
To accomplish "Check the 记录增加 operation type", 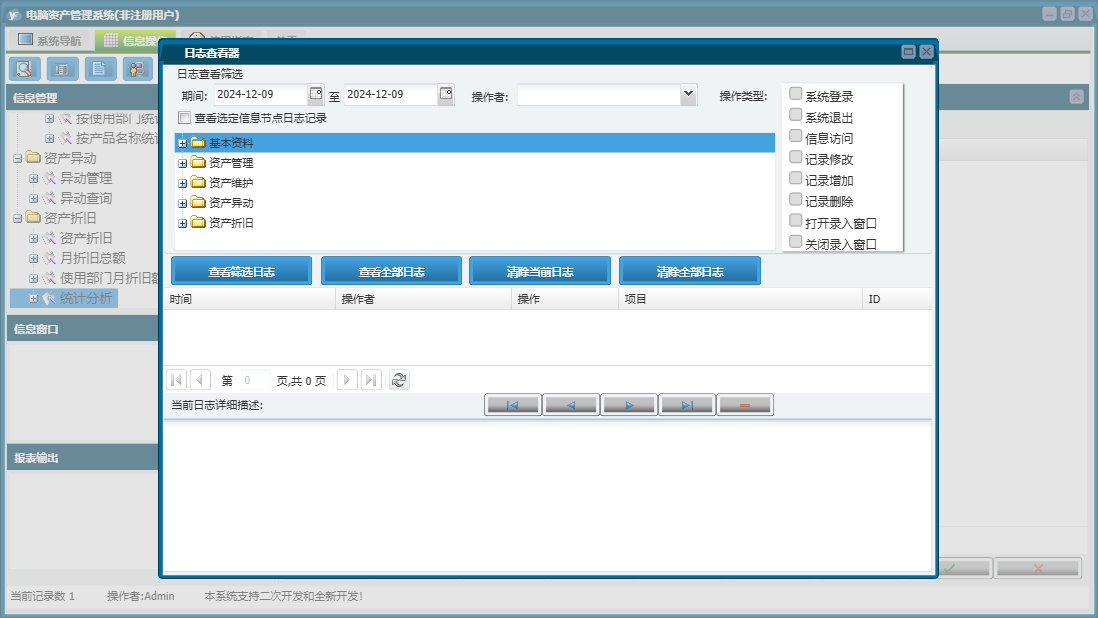I will [x=795, y=178].
